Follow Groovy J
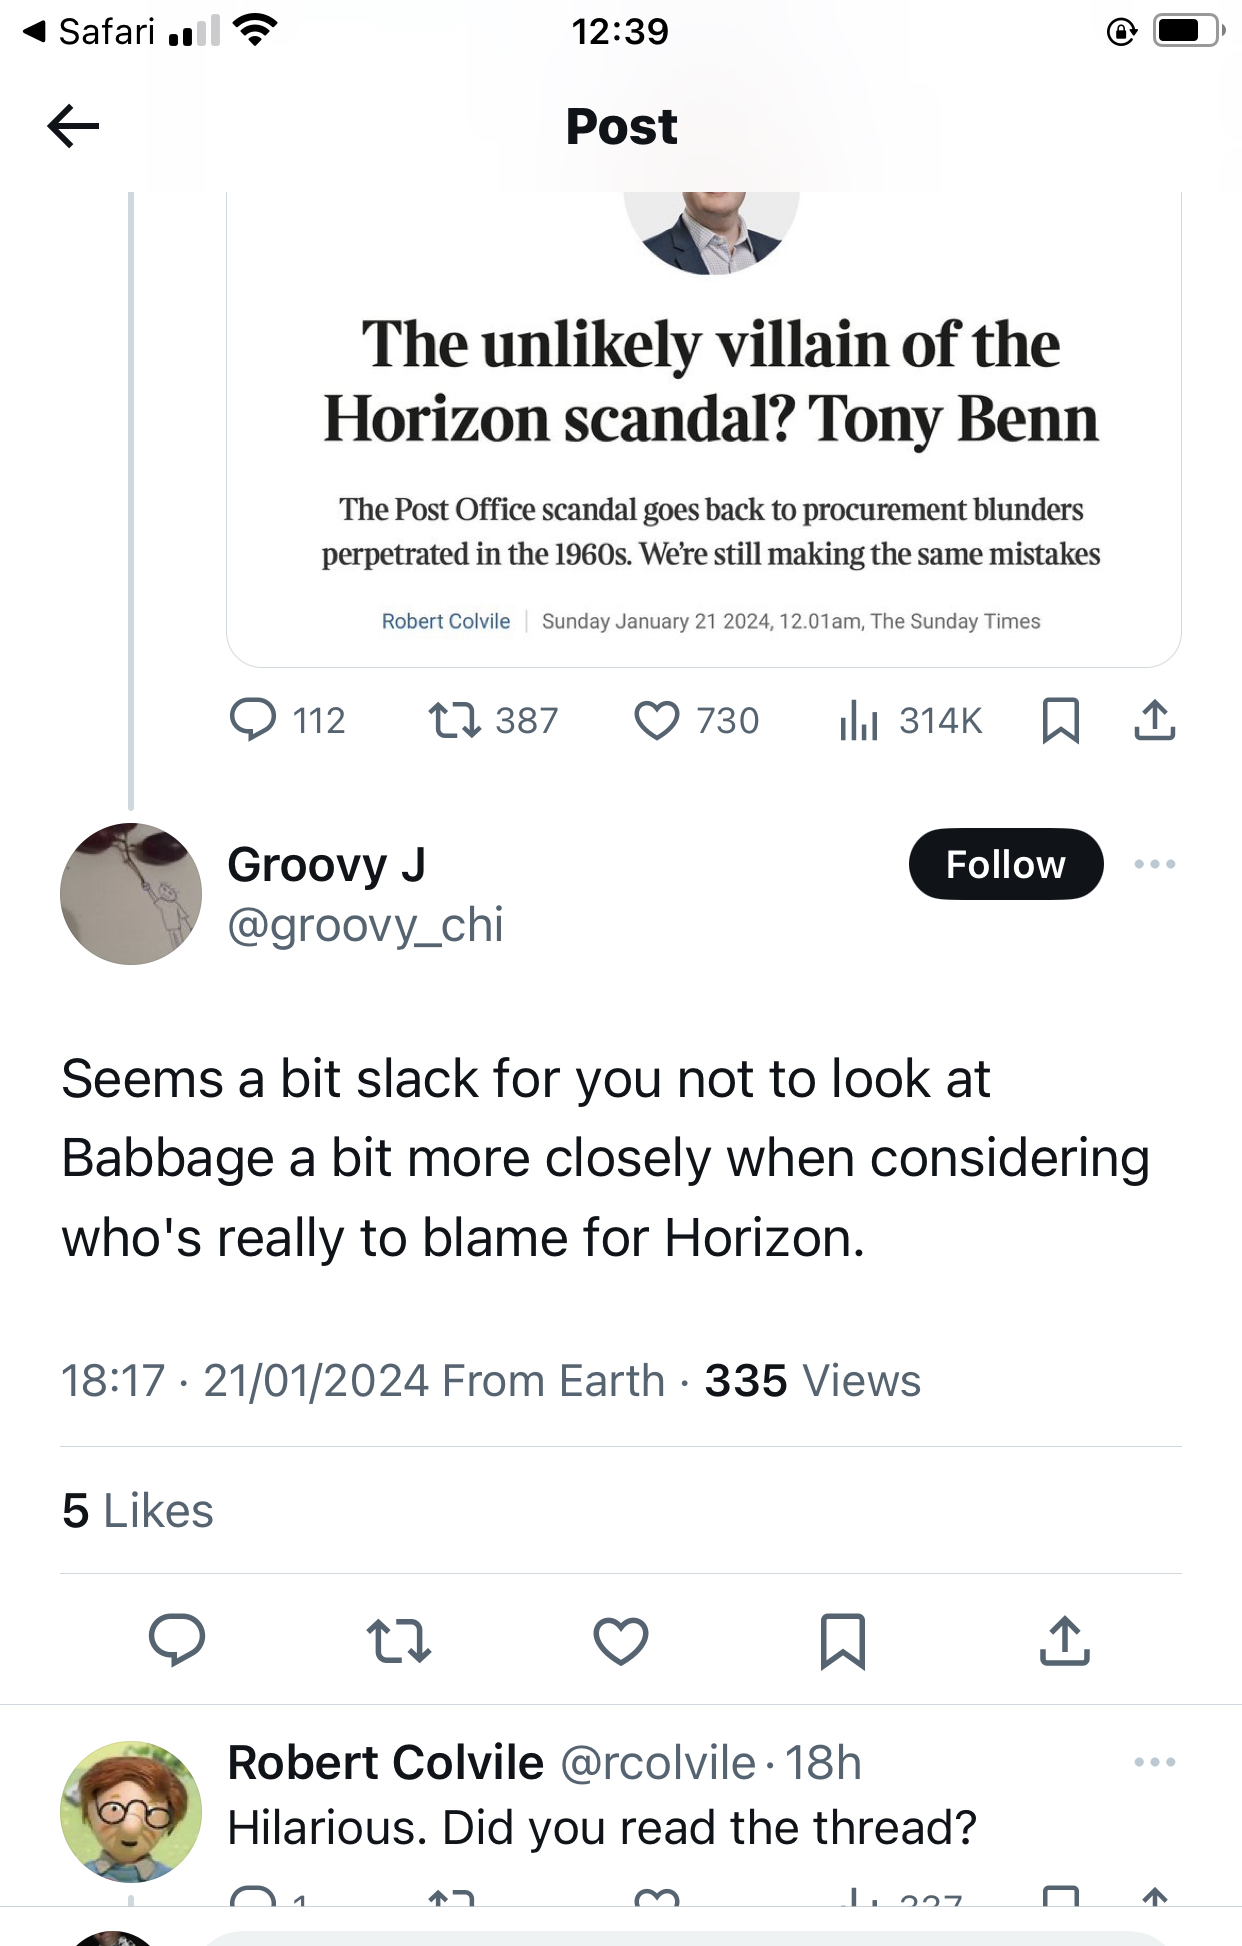Viewport: 1242px width, 1946px height. (1005, 864)
